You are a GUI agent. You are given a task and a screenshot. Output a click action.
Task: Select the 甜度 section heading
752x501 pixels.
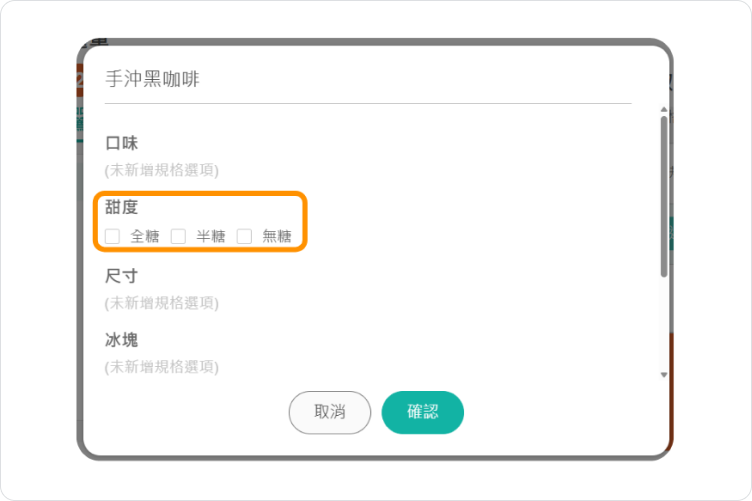(x=121, y=208)
